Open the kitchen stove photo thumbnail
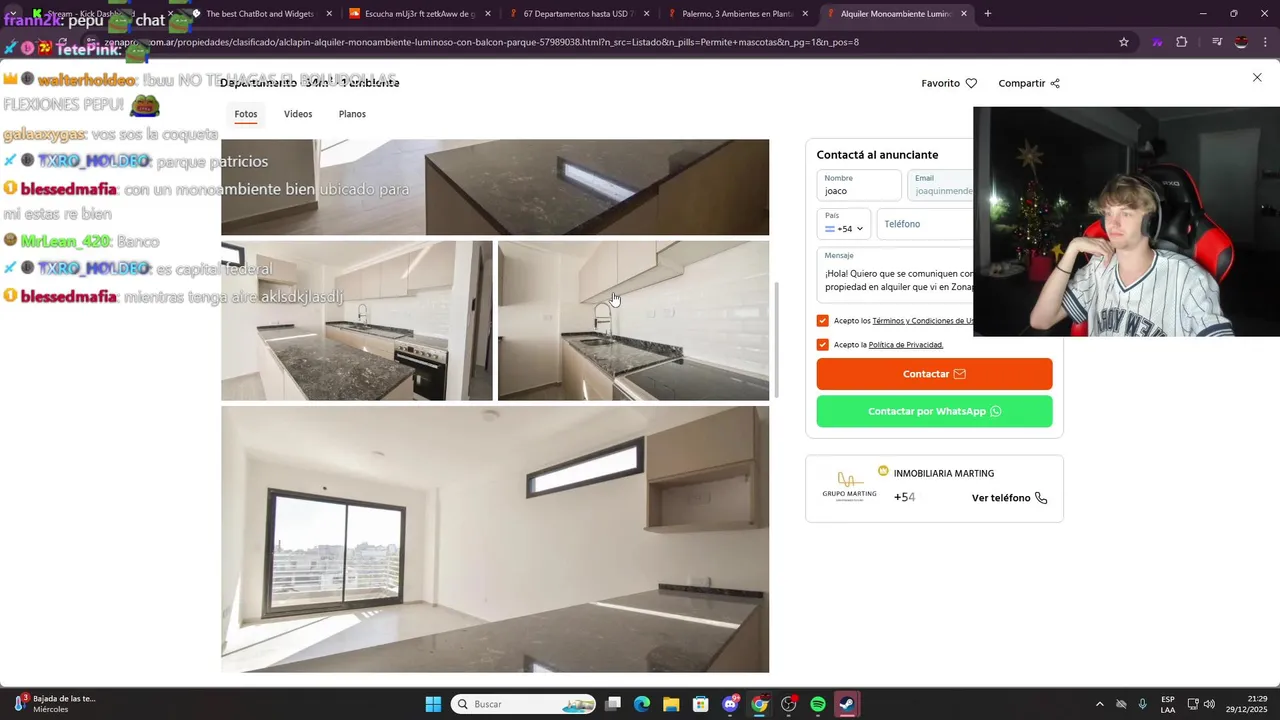1280x720 pixels. pyautogui.click(x=357, y=320)
